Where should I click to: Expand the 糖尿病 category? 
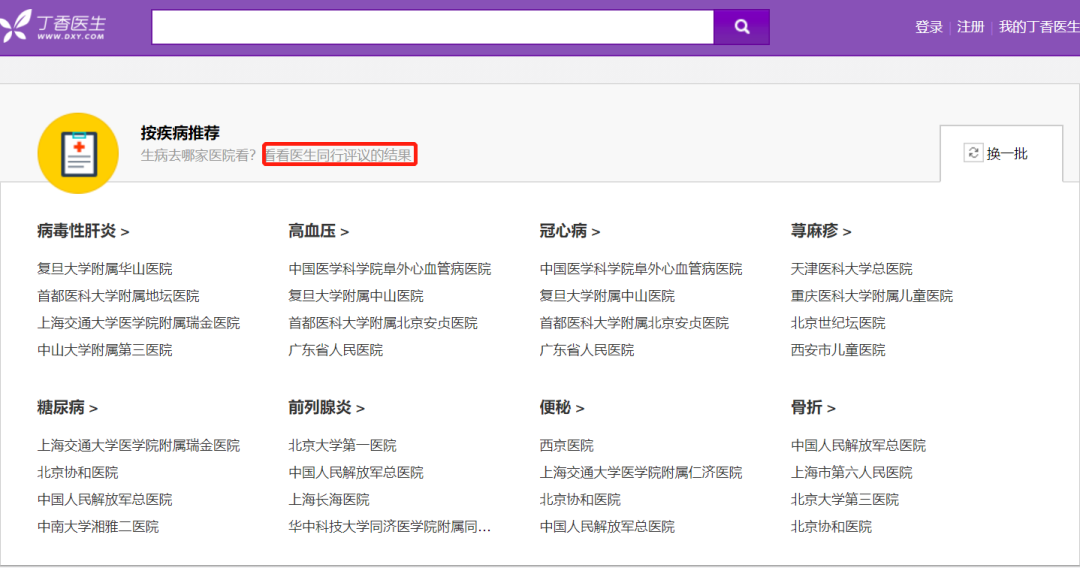(x=68, y=408)
